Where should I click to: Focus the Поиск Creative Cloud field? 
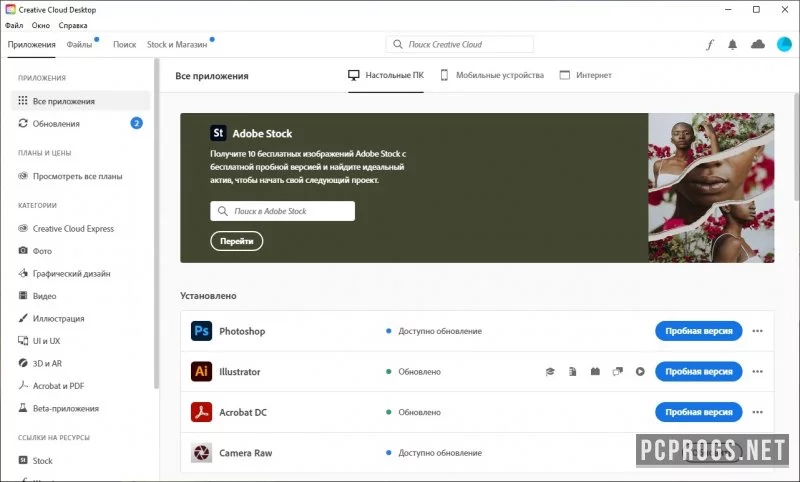460,44
